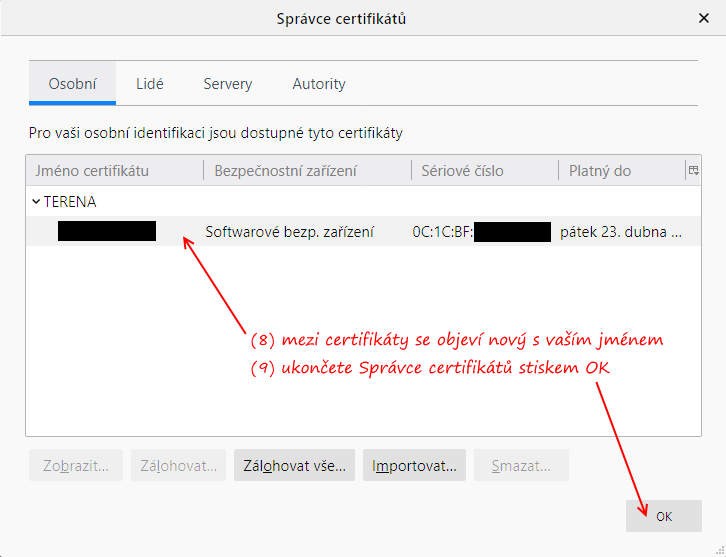This screenshot has height=557, width=726.
Task: Sort by Jméno certifikátu column header
Action: 115,170
